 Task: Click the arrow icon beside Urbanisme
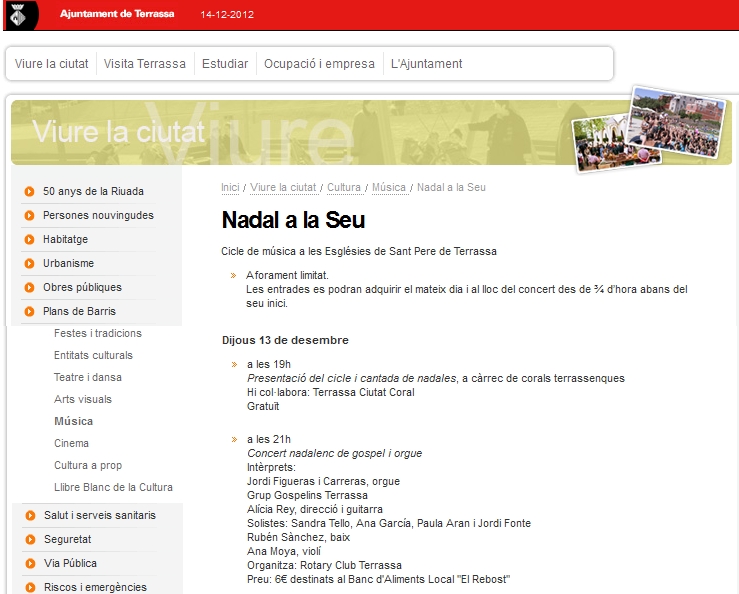coord(30,264)
